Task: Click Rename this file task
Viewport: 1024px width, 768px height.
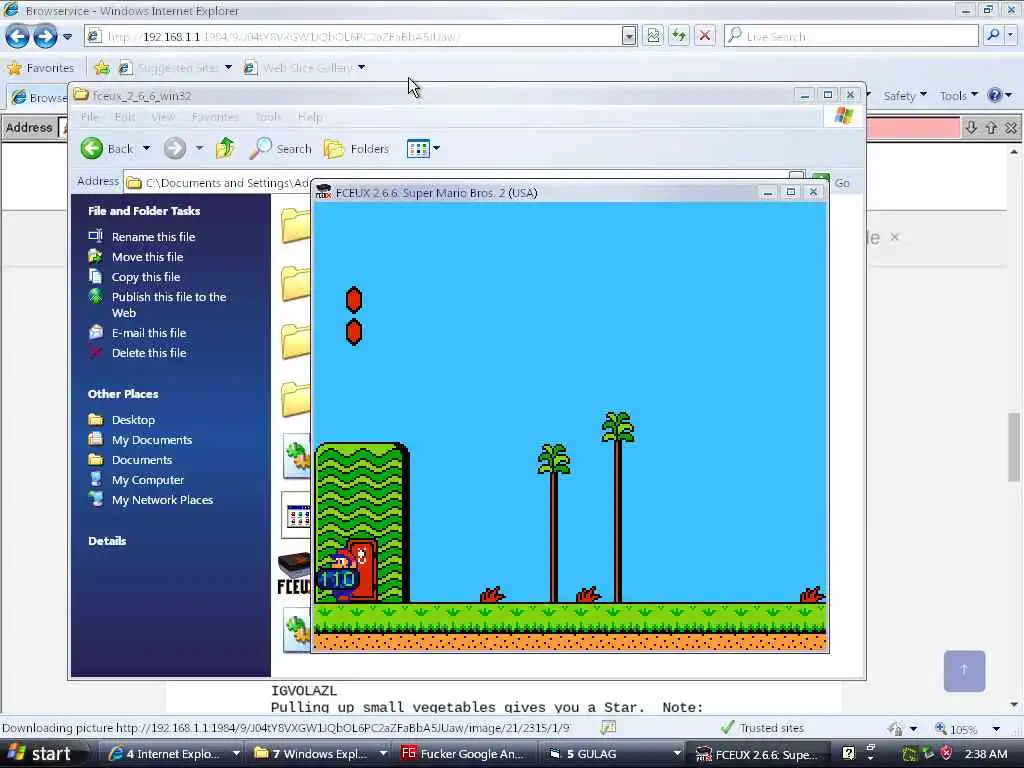Action: point(153,236)
